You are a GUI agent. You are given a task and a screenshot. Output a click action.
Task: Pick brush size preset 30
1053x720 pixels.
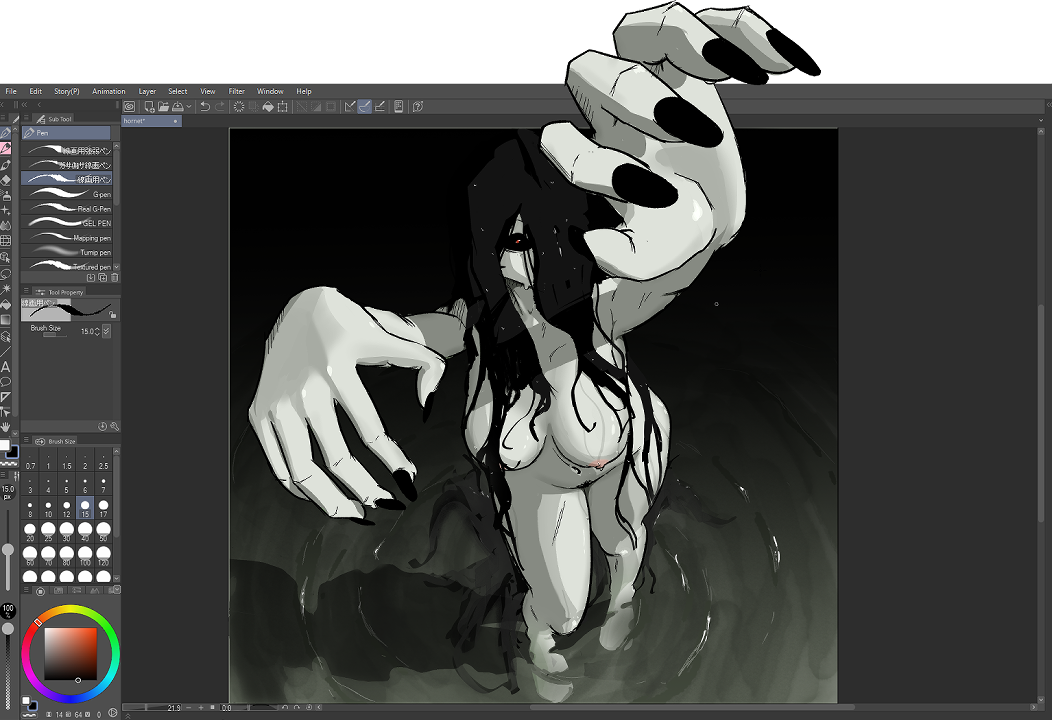[x=67, y=529]
